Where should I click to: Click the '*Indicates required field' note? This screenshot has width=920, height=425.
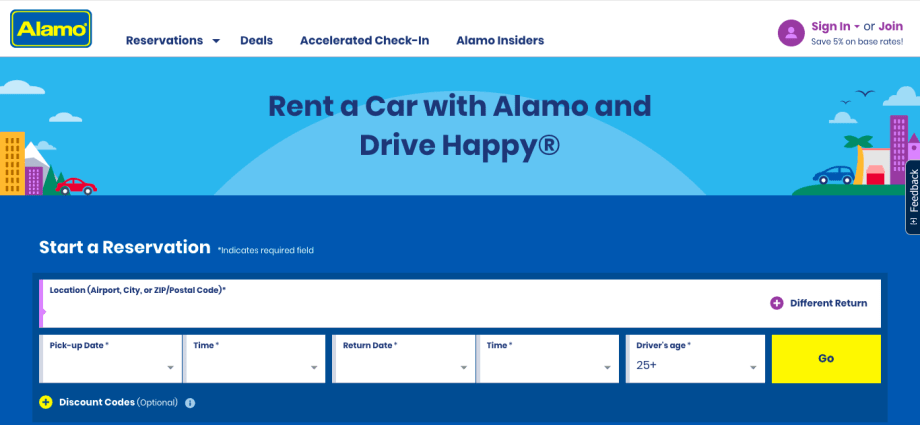click(x=266, y=251)
